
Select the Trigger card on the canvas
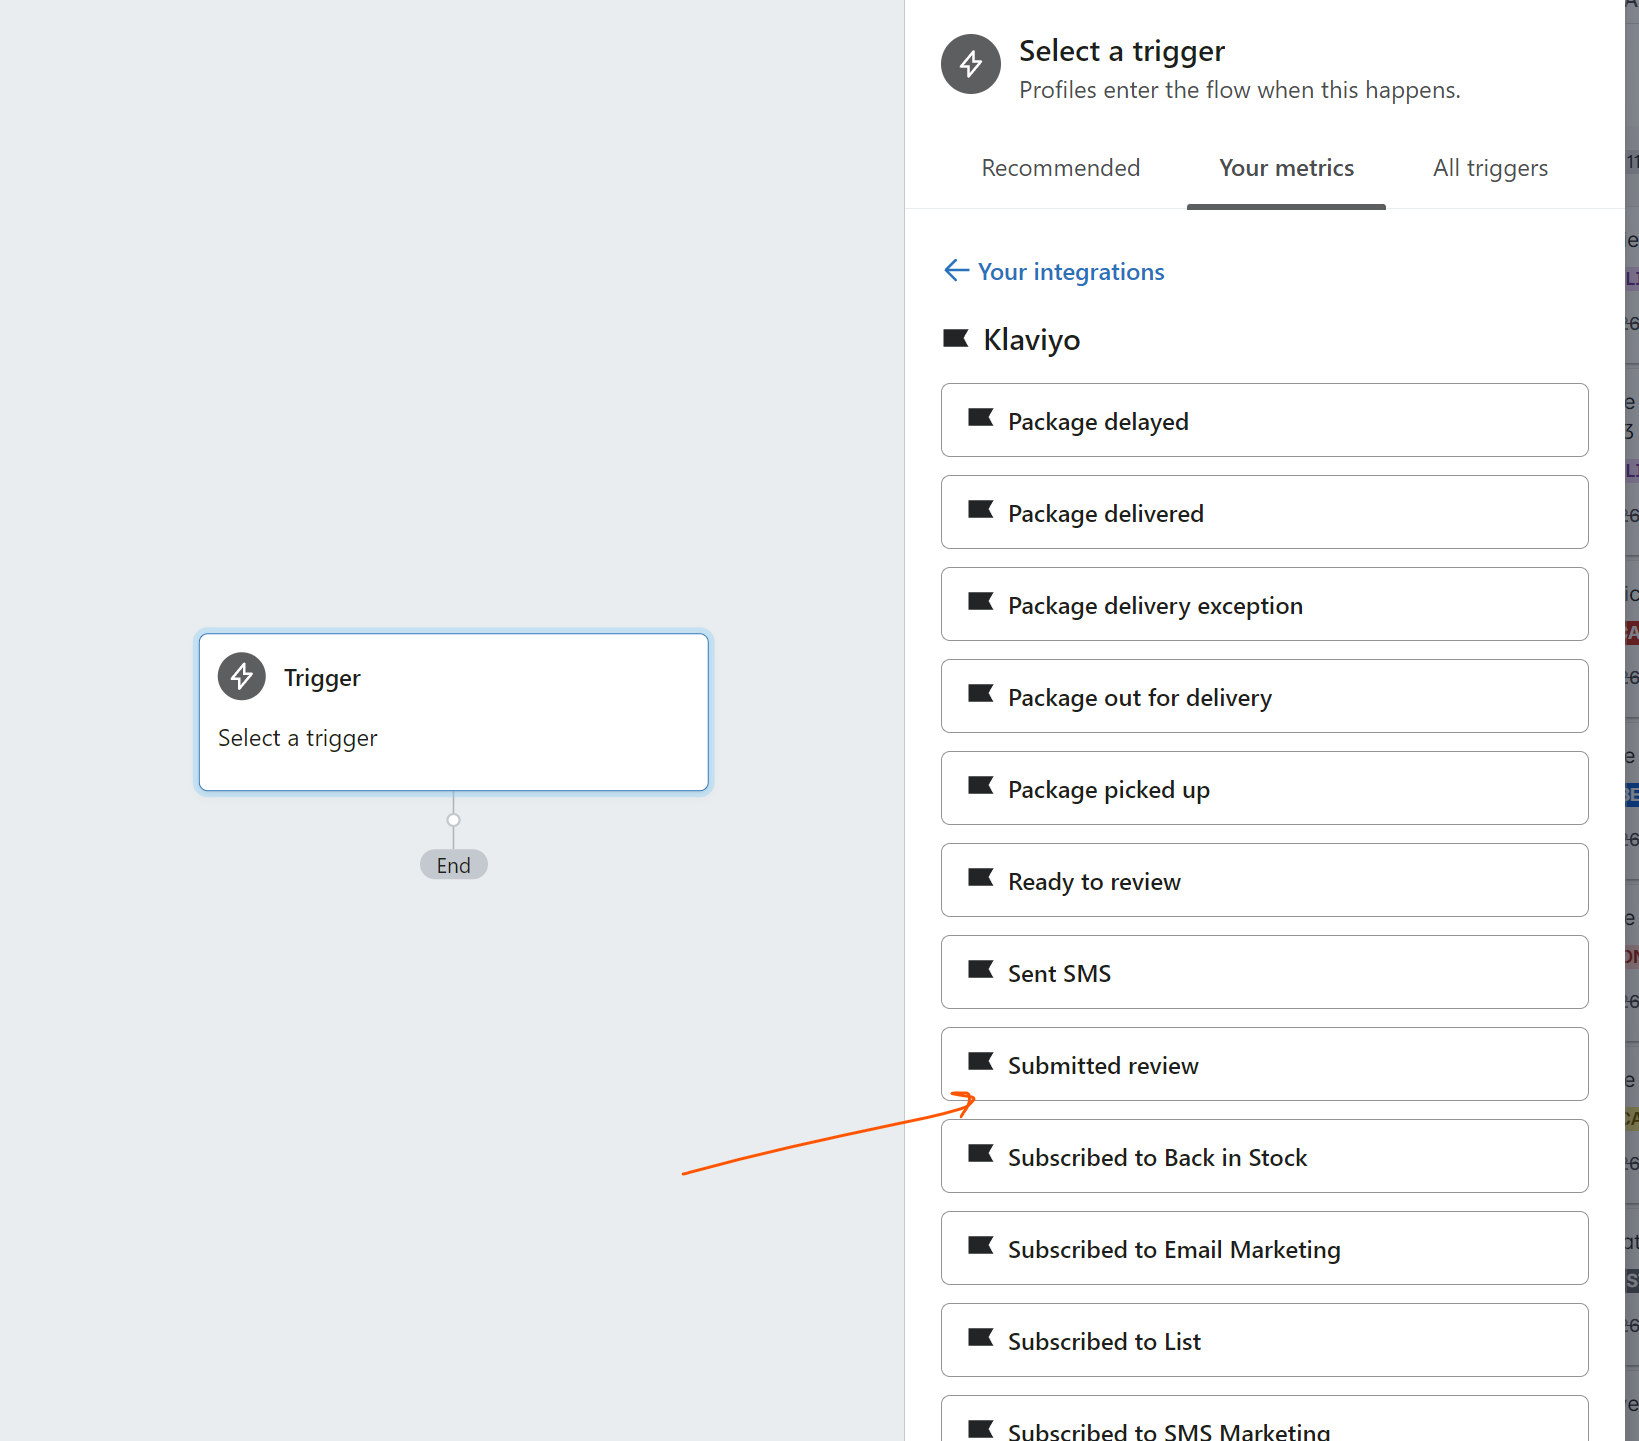[453, 712]
